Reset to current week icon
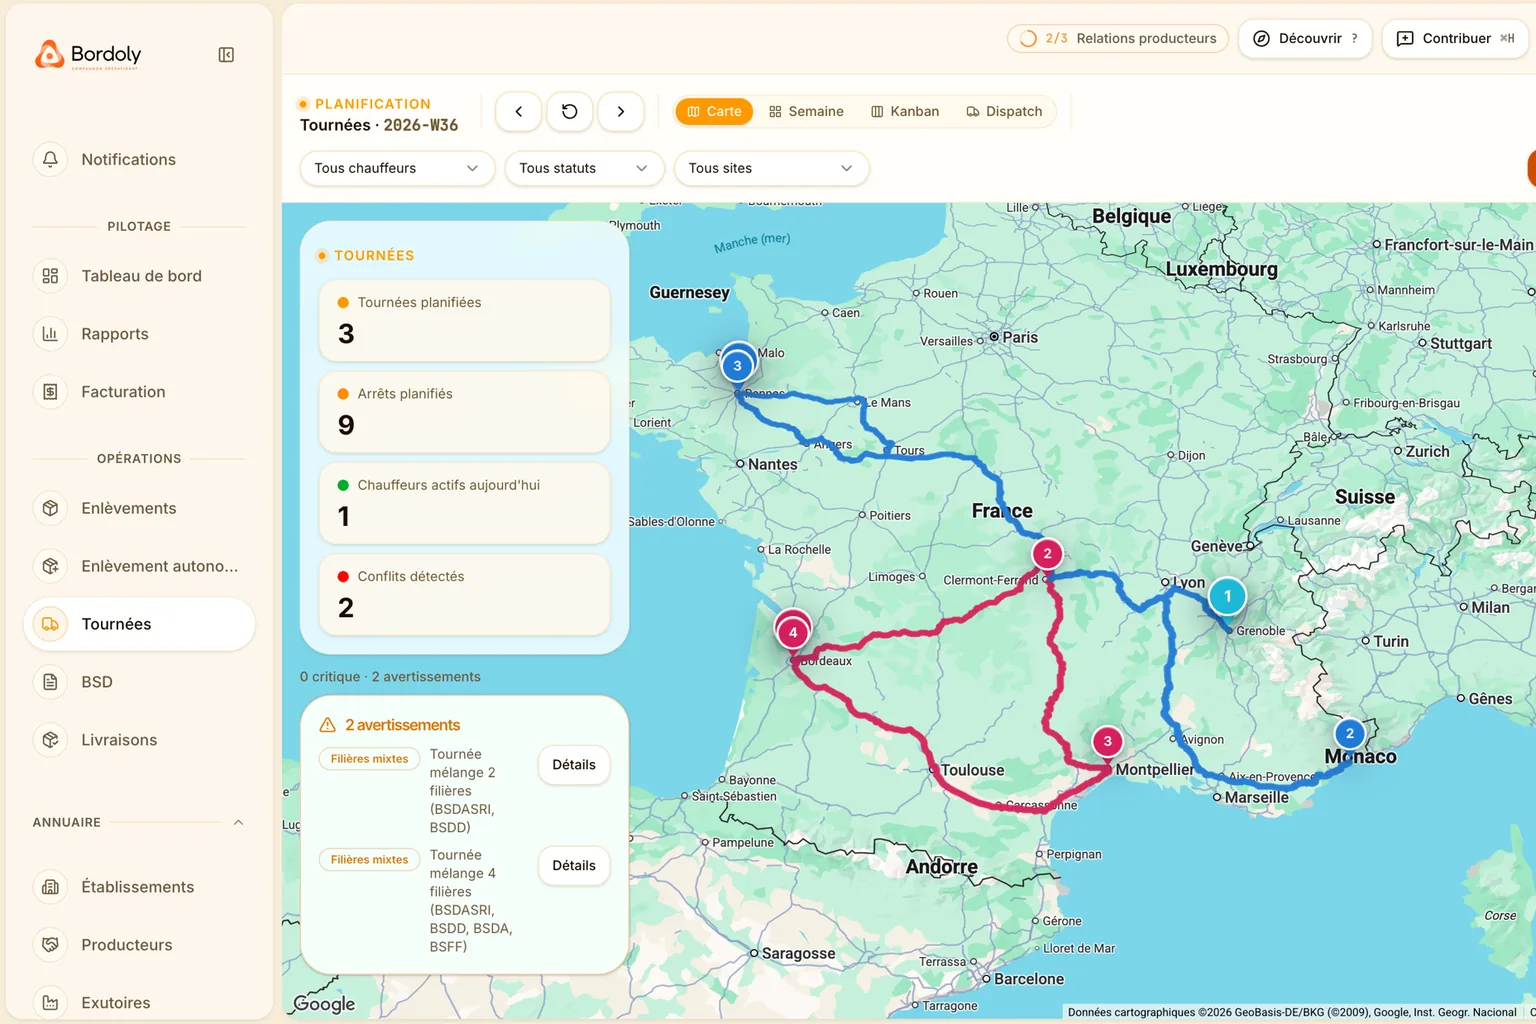 click(569, 111)
